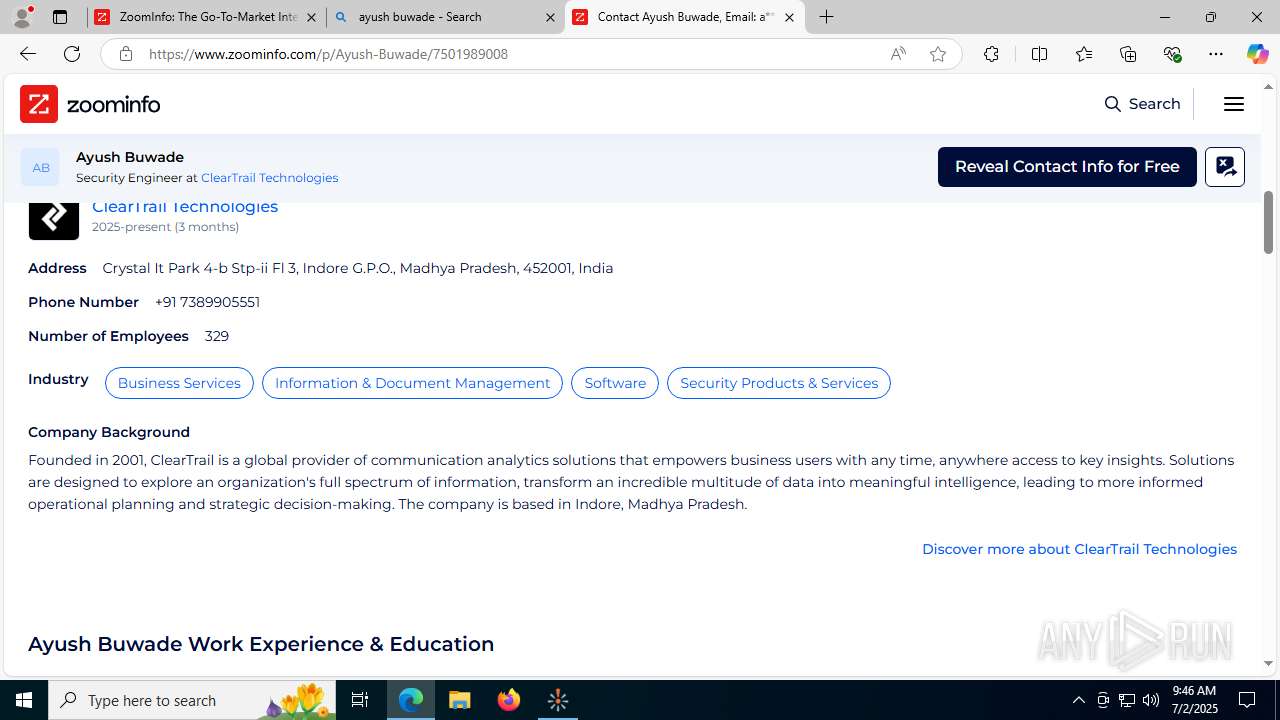The image size is (1280, 720).
Task: Select the Software industry tag
Action: pos(615,383)
